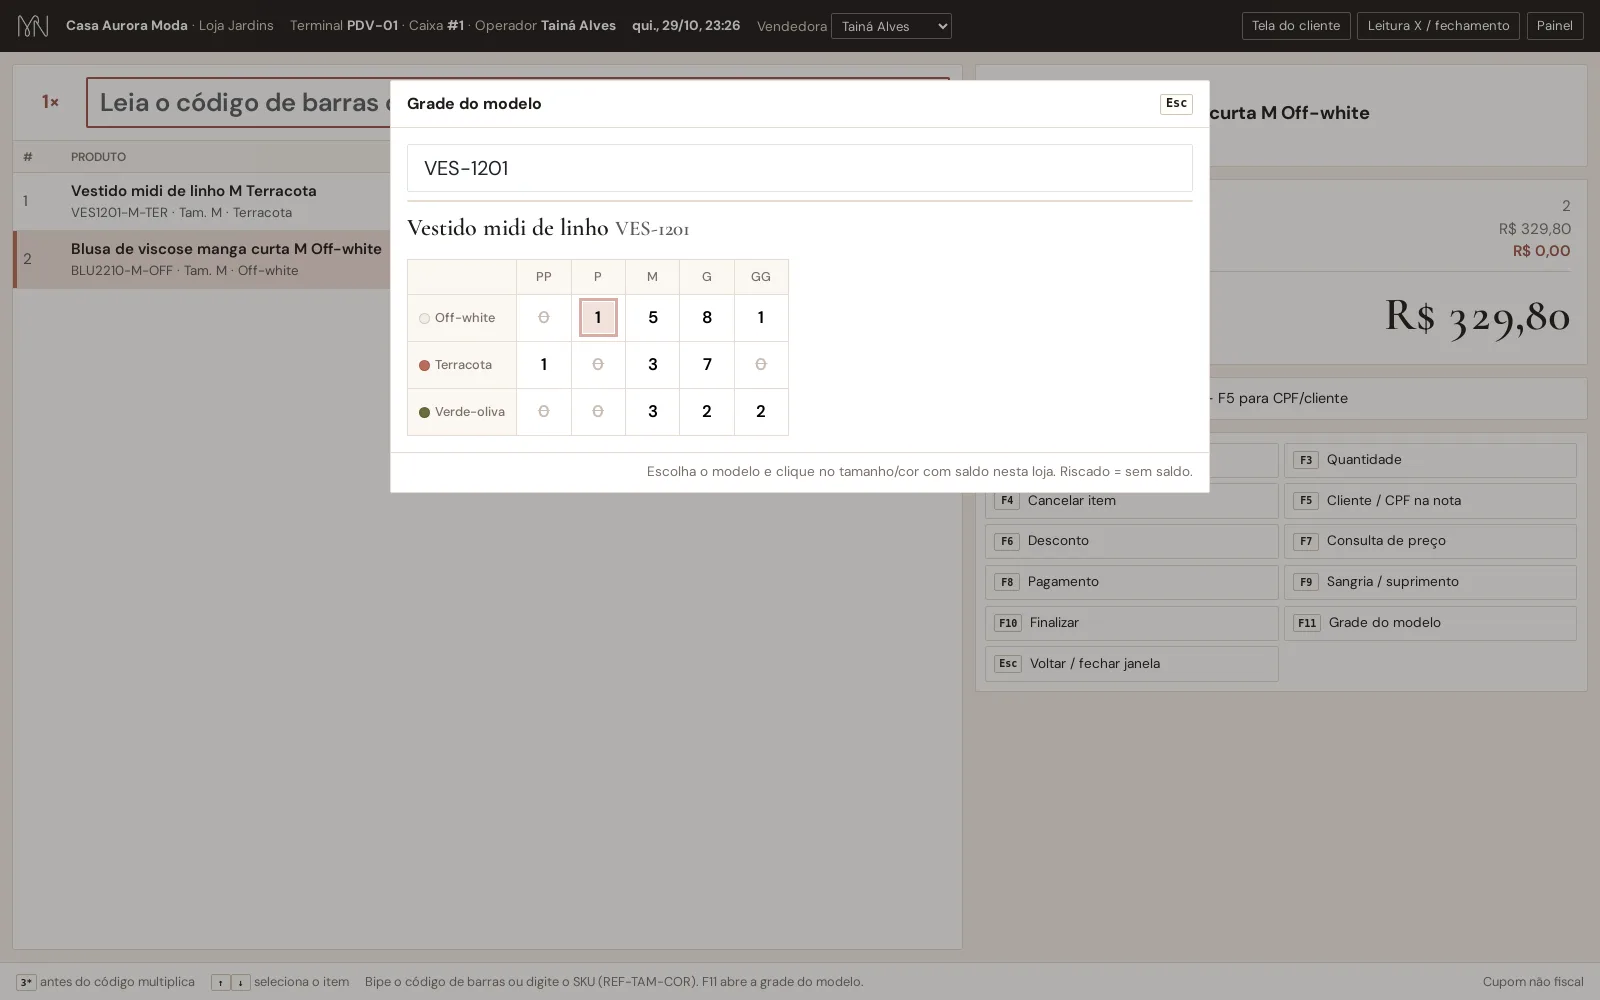Click the VES-1201 model search field

click(x=799, y=168)
